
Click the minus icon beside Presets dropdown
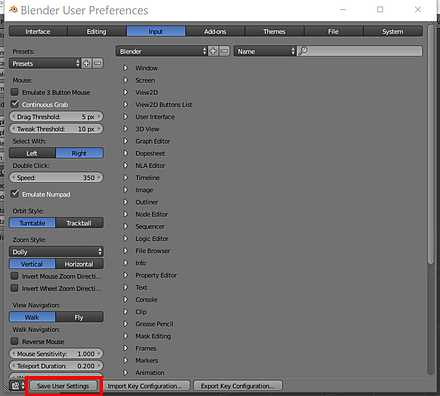tap(98, 63)
